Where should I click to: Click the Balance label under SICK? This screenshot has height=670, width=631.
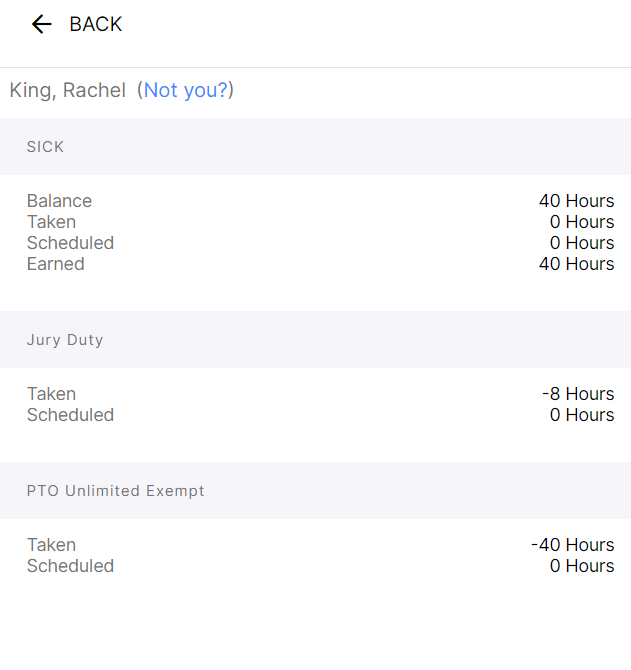pyautogui.click(x=59, y=201)
